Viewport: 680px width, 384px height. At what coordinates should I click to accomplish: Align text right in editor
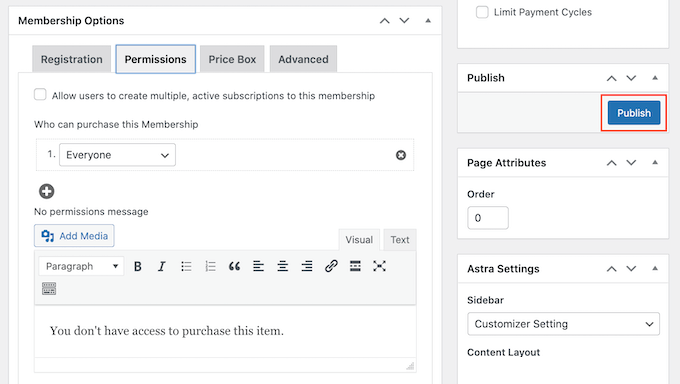[307, 266]
